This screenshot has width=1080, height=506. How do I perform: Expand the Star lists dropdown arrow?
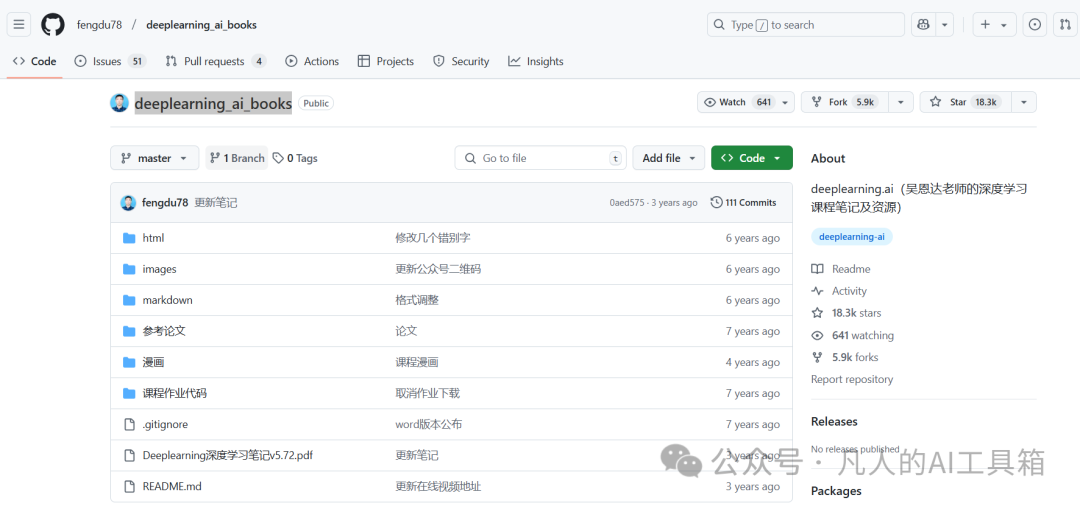coord(1024,102)
